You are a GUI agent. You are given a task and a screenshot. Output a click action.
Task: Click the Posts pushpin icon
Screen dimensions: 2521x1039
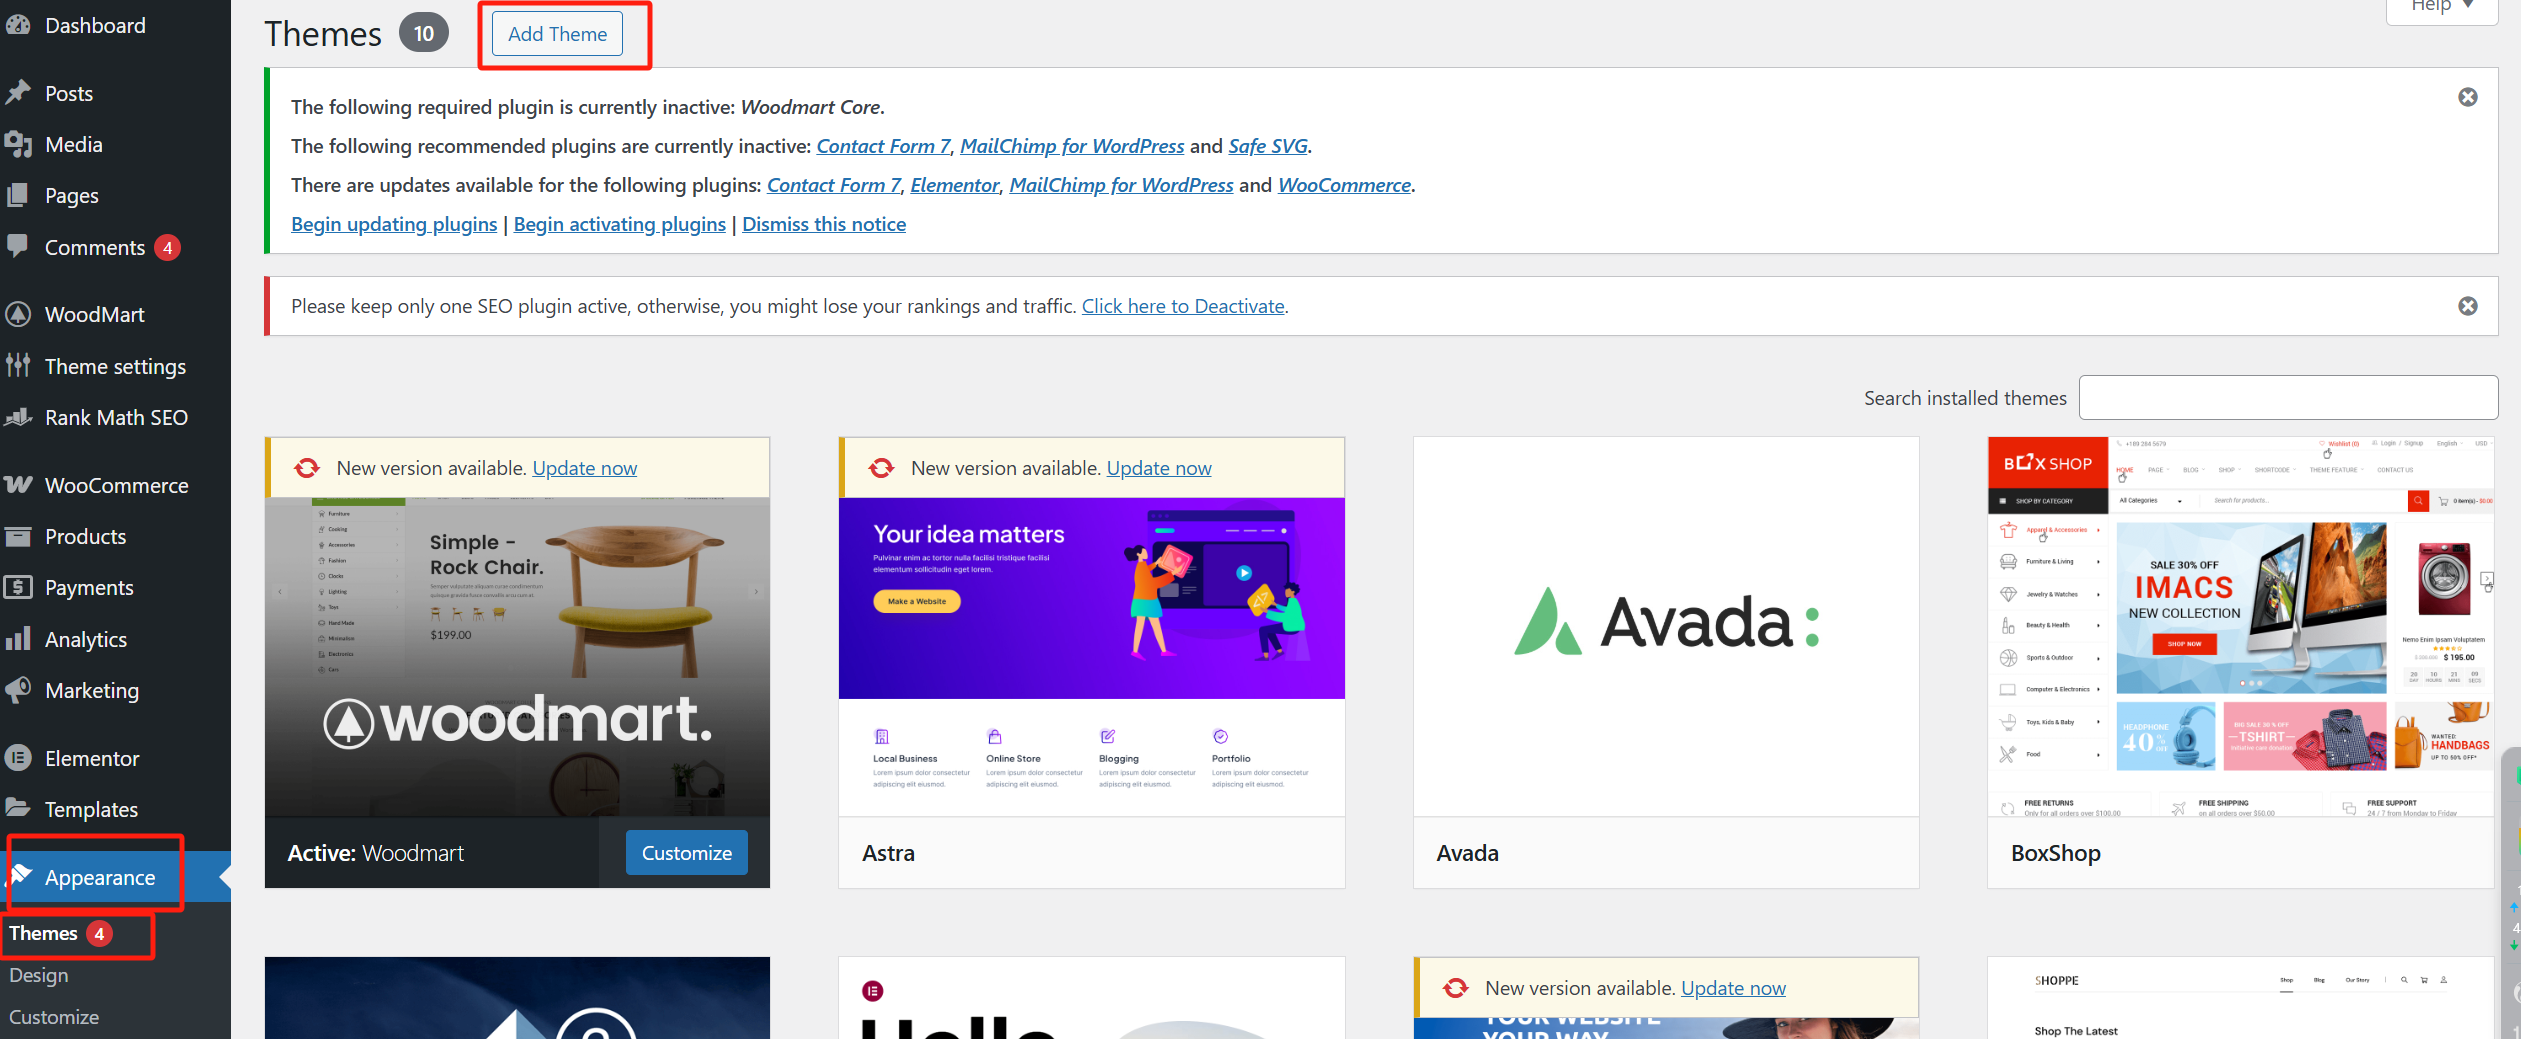[x=18, y=93]
